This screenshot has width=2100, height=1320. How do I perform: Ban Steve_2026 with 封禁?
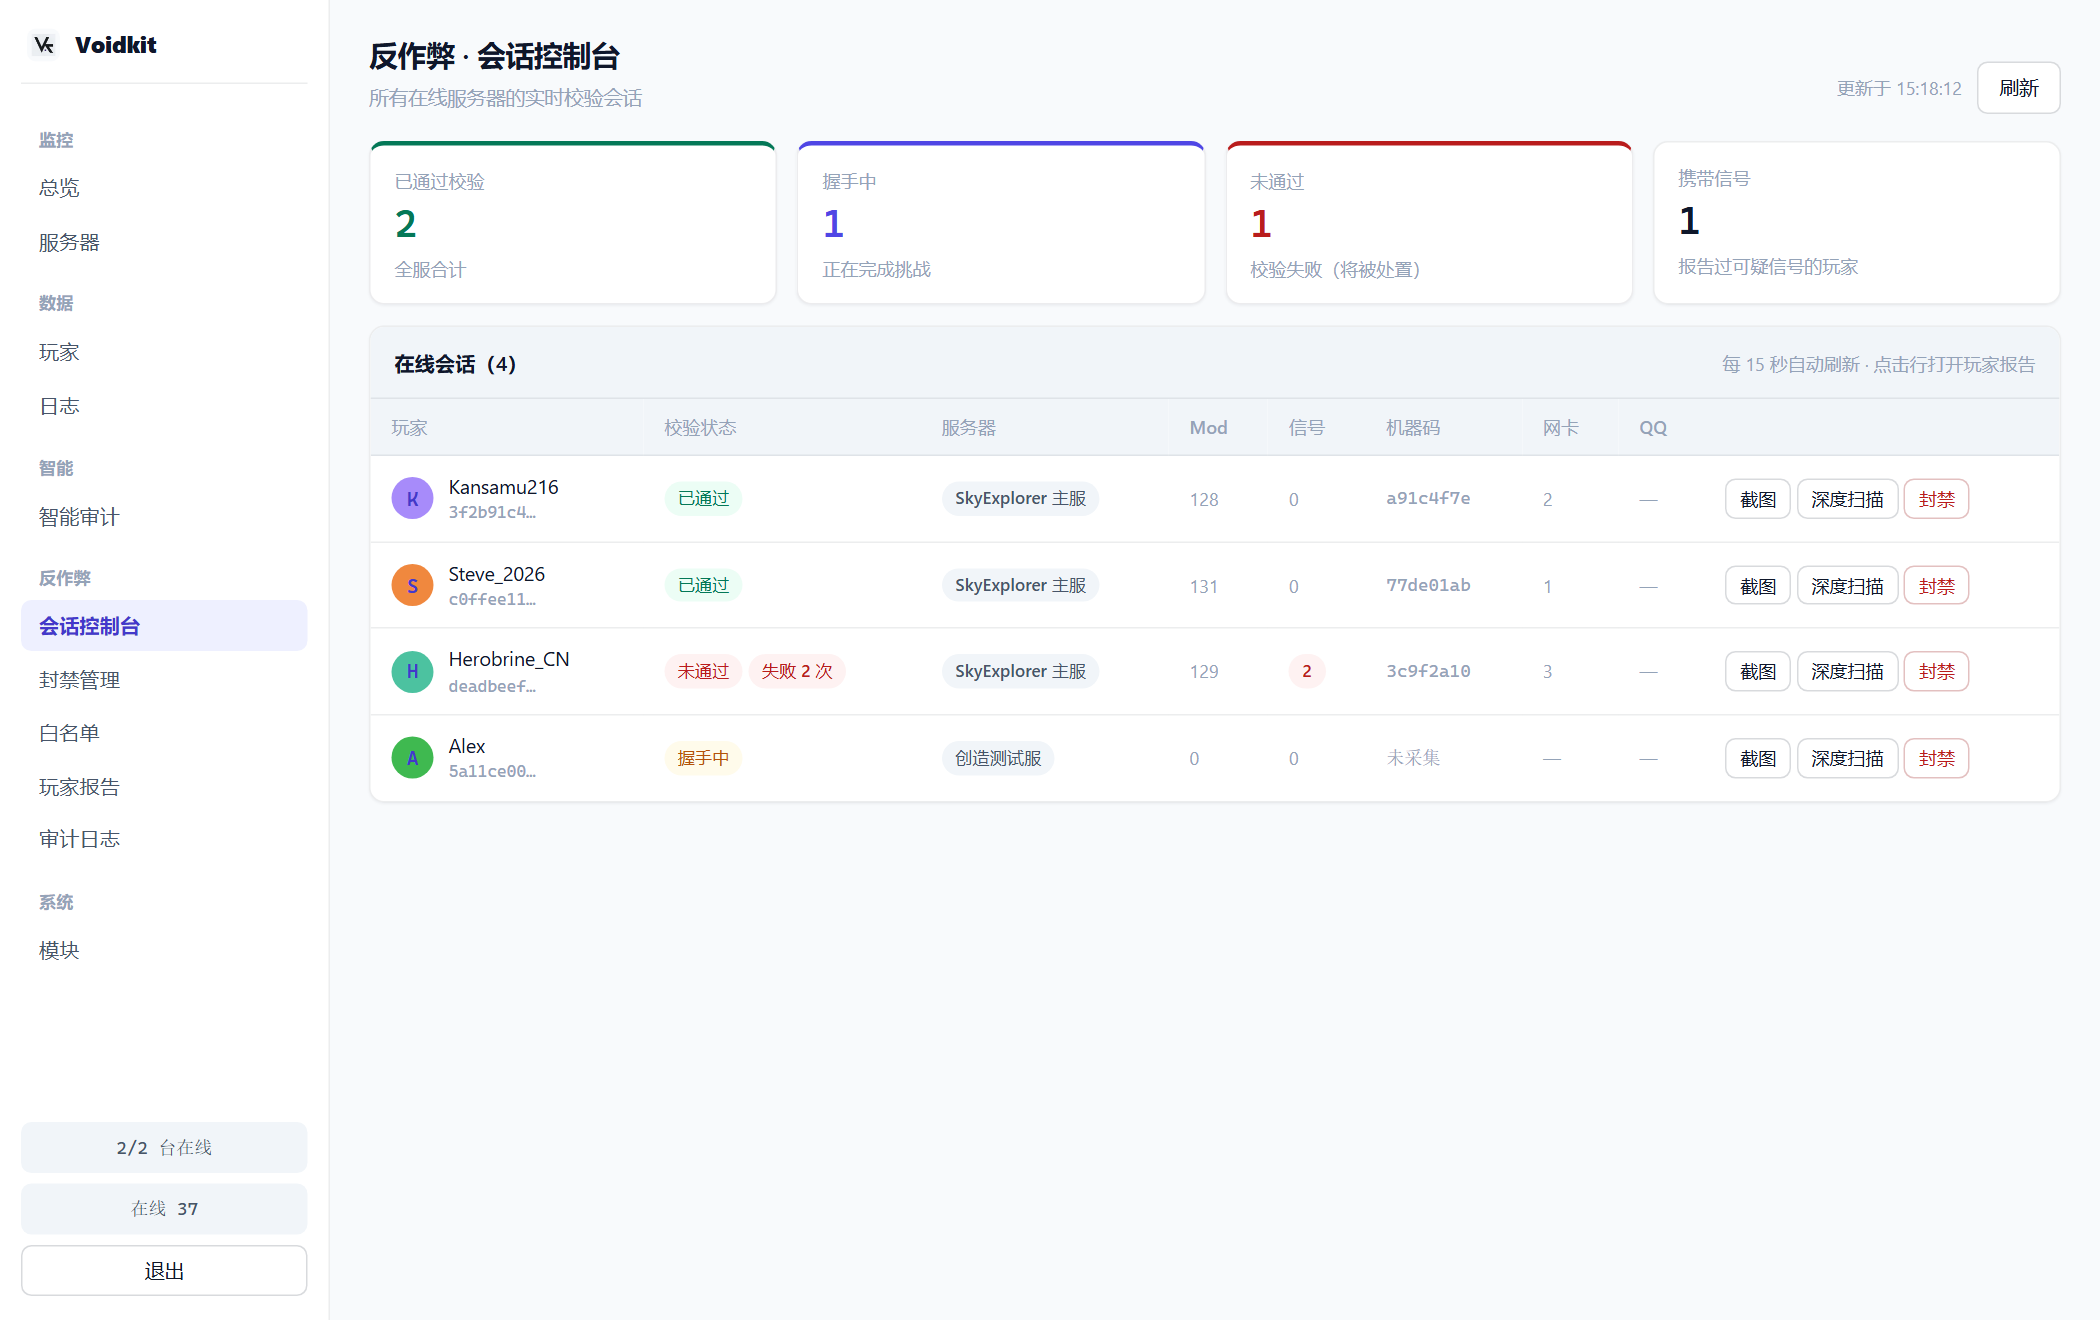(1936, 586)
